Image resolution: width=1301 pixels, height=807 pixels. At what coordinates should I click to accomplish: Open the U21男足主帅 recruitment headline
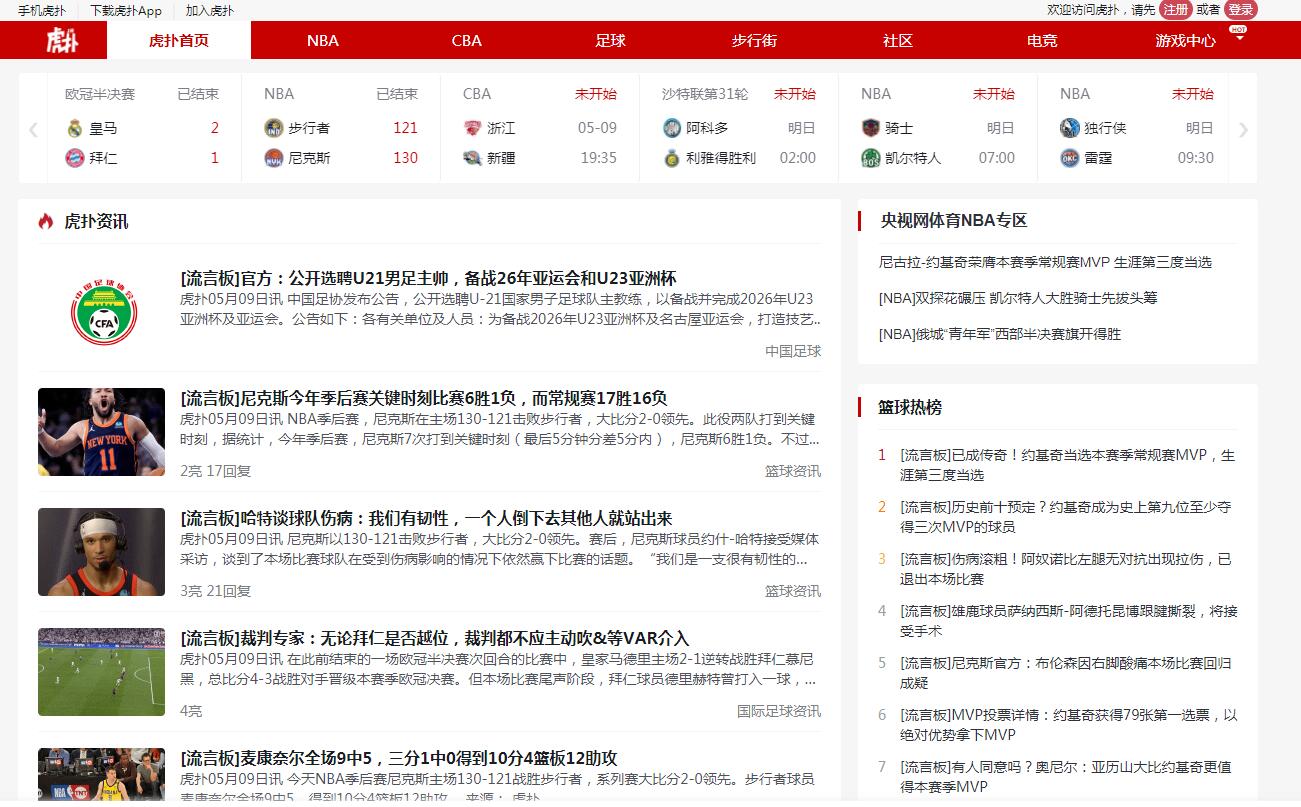[x=429, y=278]
